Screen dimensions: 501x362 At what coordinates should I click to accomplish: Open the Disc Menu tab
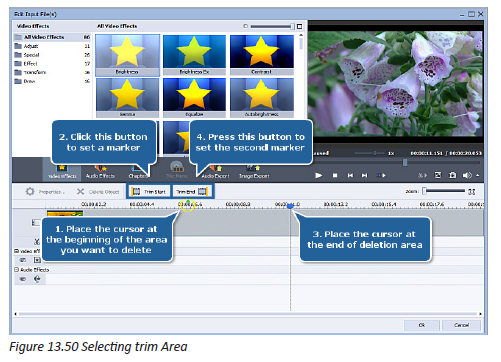pos(177,170)
